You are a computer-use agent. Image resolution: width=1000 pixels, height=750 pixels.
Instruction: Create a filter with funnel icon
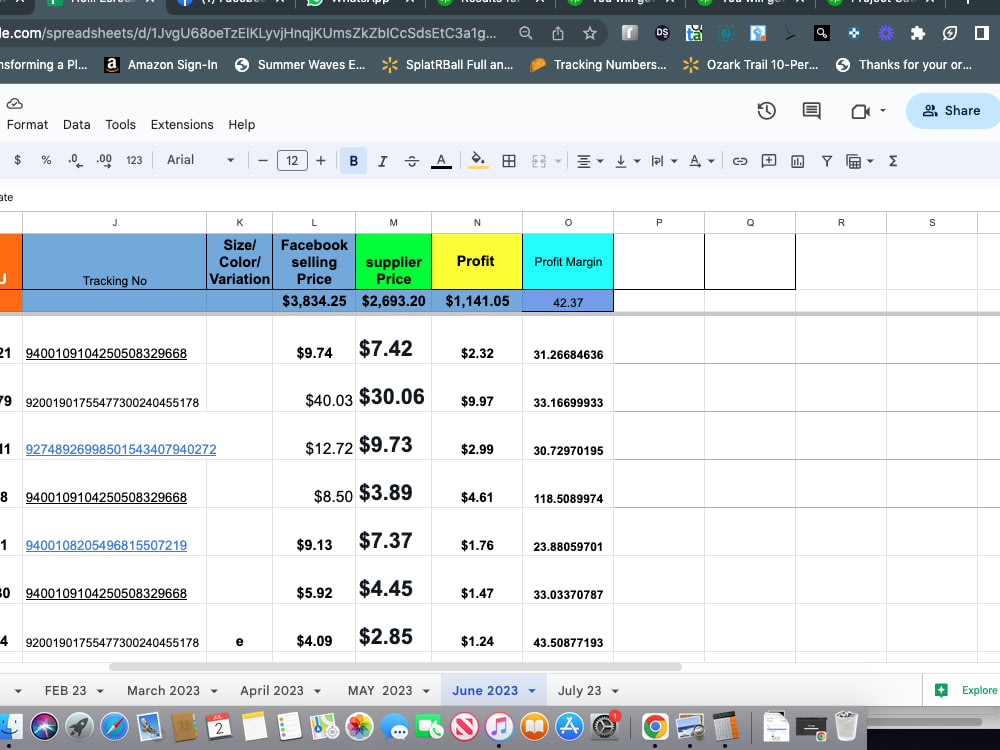pyautogui.click(x=827, y=161)
